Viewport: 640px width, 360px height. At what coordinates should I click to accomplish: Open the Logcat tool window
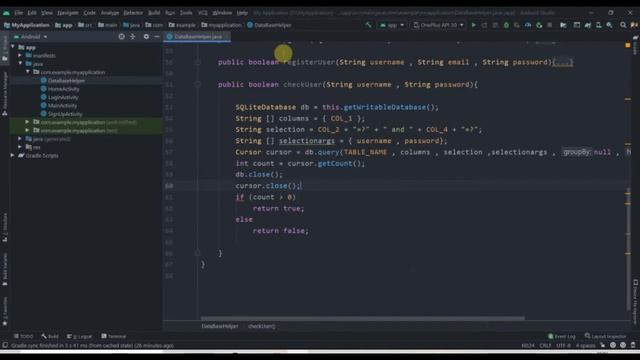point(80,336)
